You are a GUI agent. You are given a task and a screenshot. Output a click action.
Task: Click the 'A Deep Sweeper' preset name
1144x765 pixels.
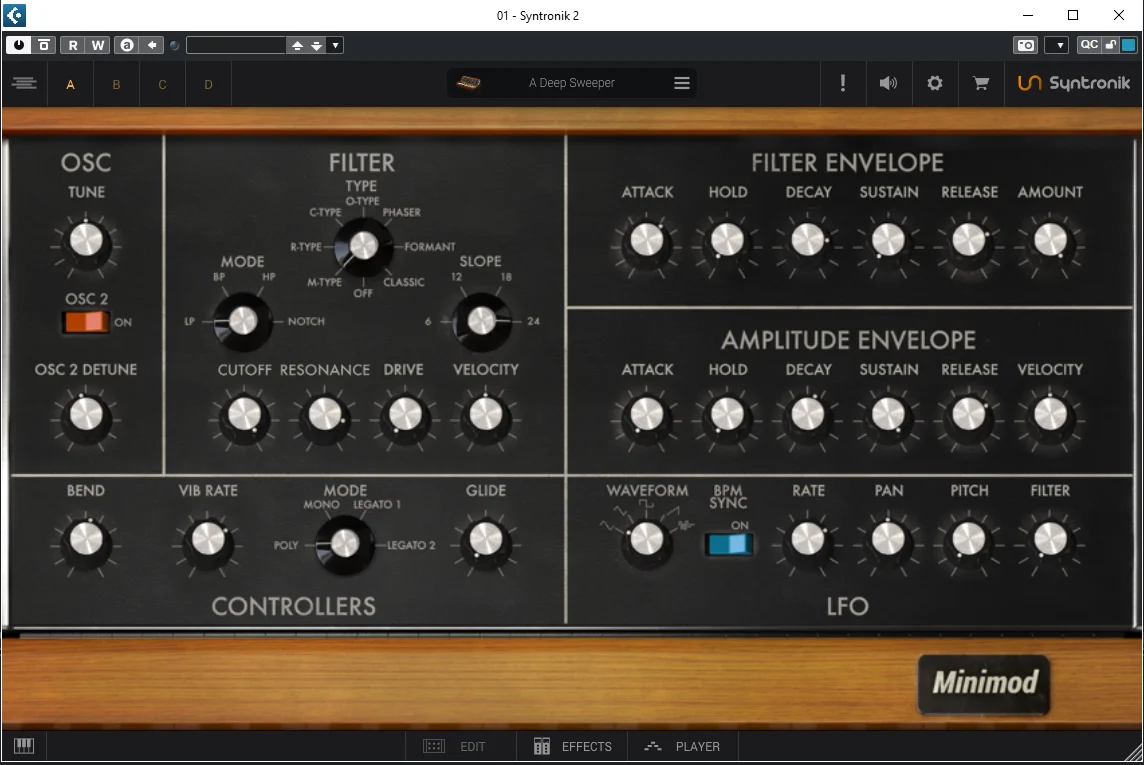[x=572, y=83]
